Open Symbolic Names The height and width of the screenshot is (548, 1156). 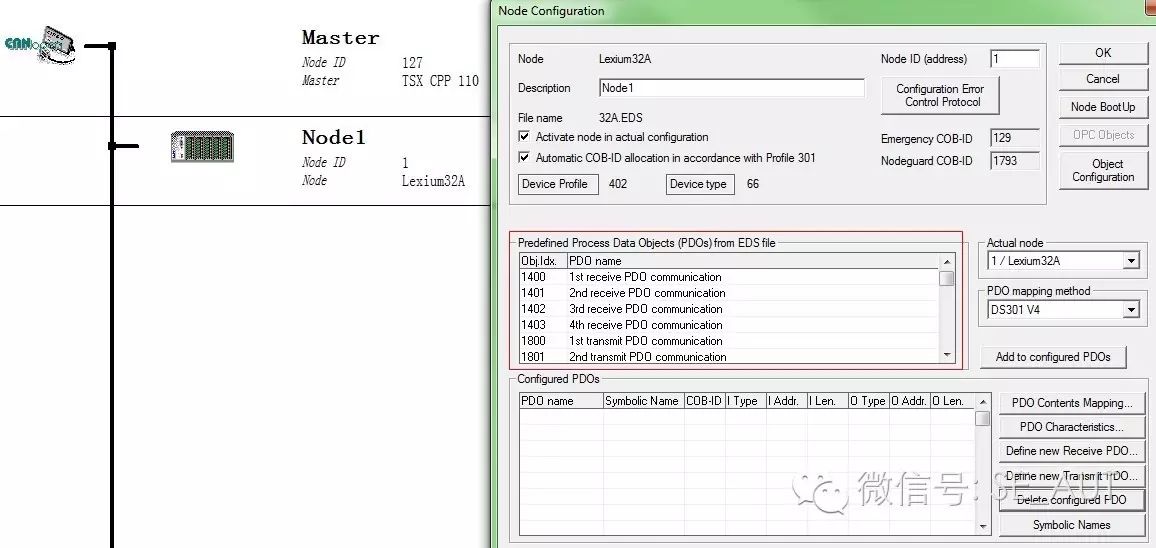(1072, 525)
